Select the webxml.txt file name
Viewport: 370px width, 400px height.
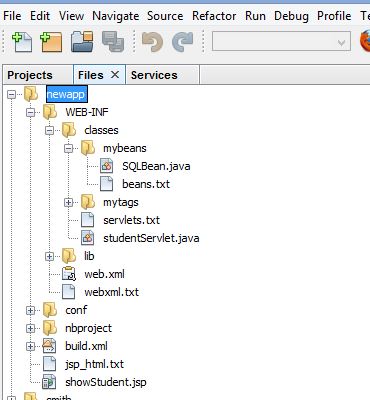click(112, 292)
